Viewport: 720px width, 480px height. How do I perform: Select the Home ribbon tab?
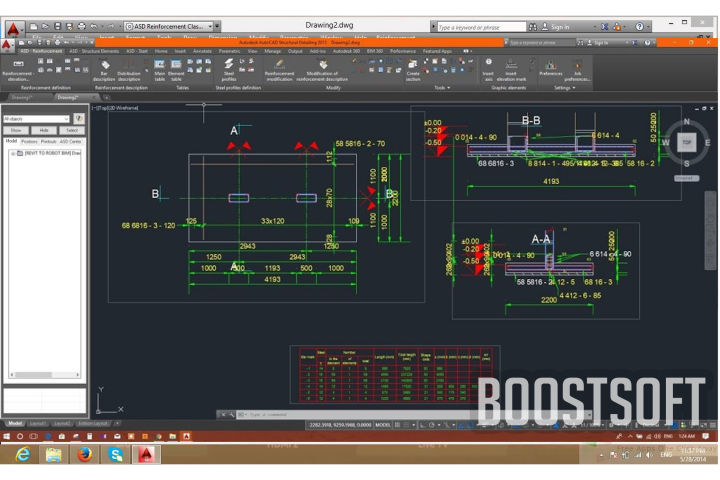161,51
